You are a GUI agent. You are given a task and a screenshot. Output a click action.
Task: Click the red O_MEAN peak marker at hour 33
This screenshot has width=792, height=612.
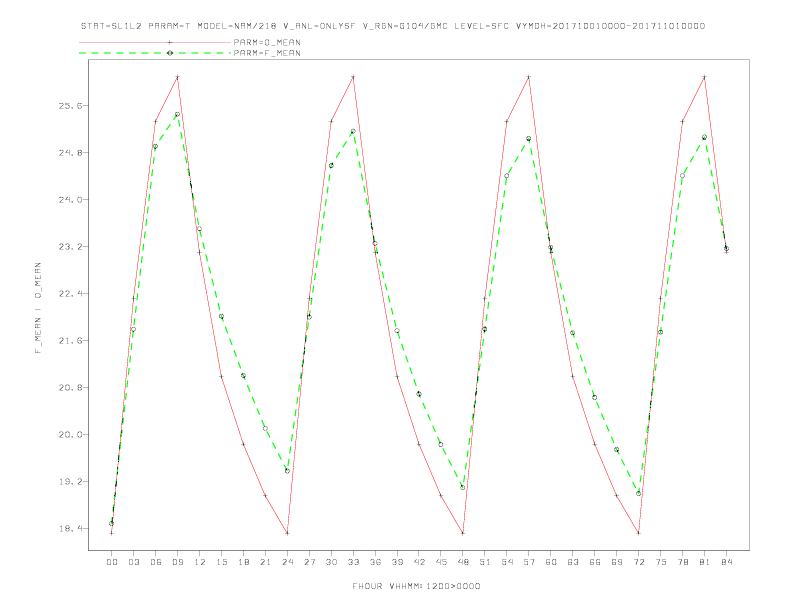coord(353,77)
